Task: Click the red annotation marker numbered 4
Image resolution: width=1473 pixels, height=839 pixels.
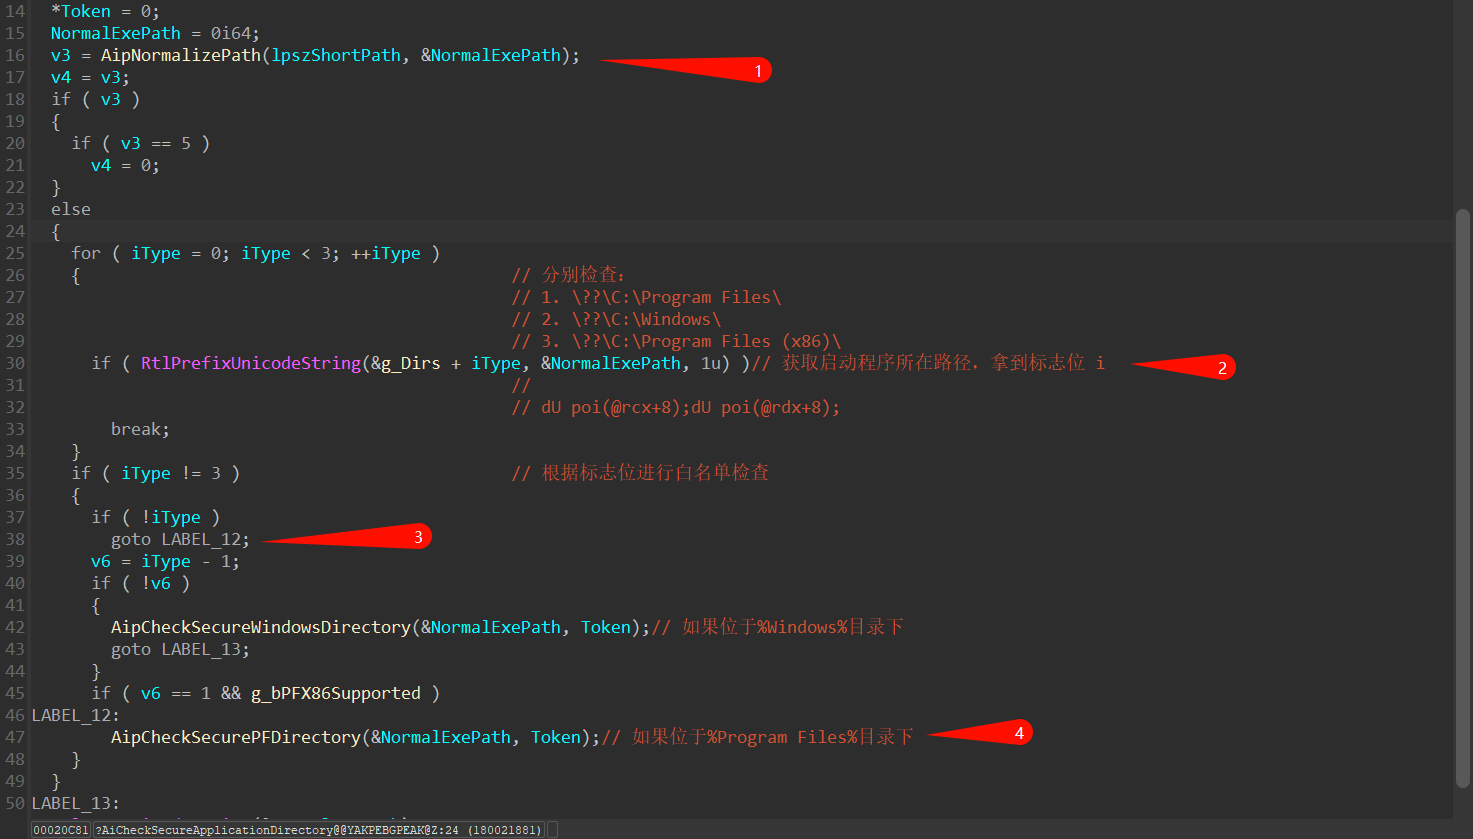Action: pos(1018,733)
